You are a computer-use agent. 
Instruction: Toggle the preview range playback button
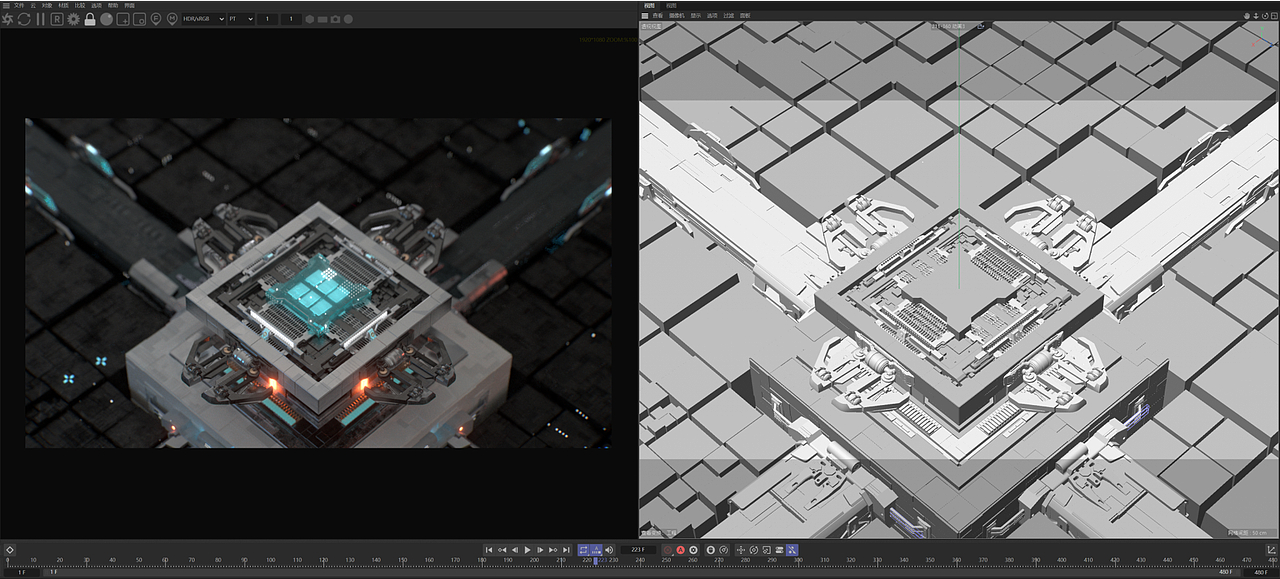point(596,550)
